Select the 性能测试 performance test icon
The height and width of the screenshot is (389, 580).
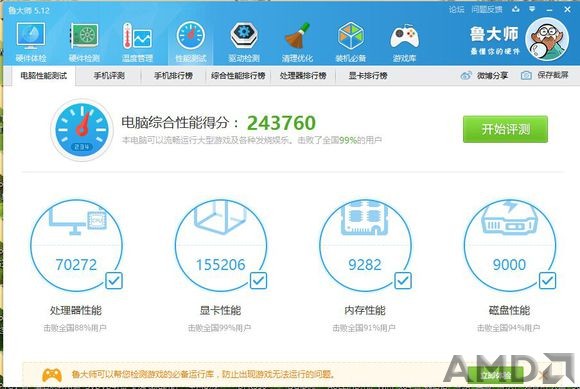tap(190, 41)
